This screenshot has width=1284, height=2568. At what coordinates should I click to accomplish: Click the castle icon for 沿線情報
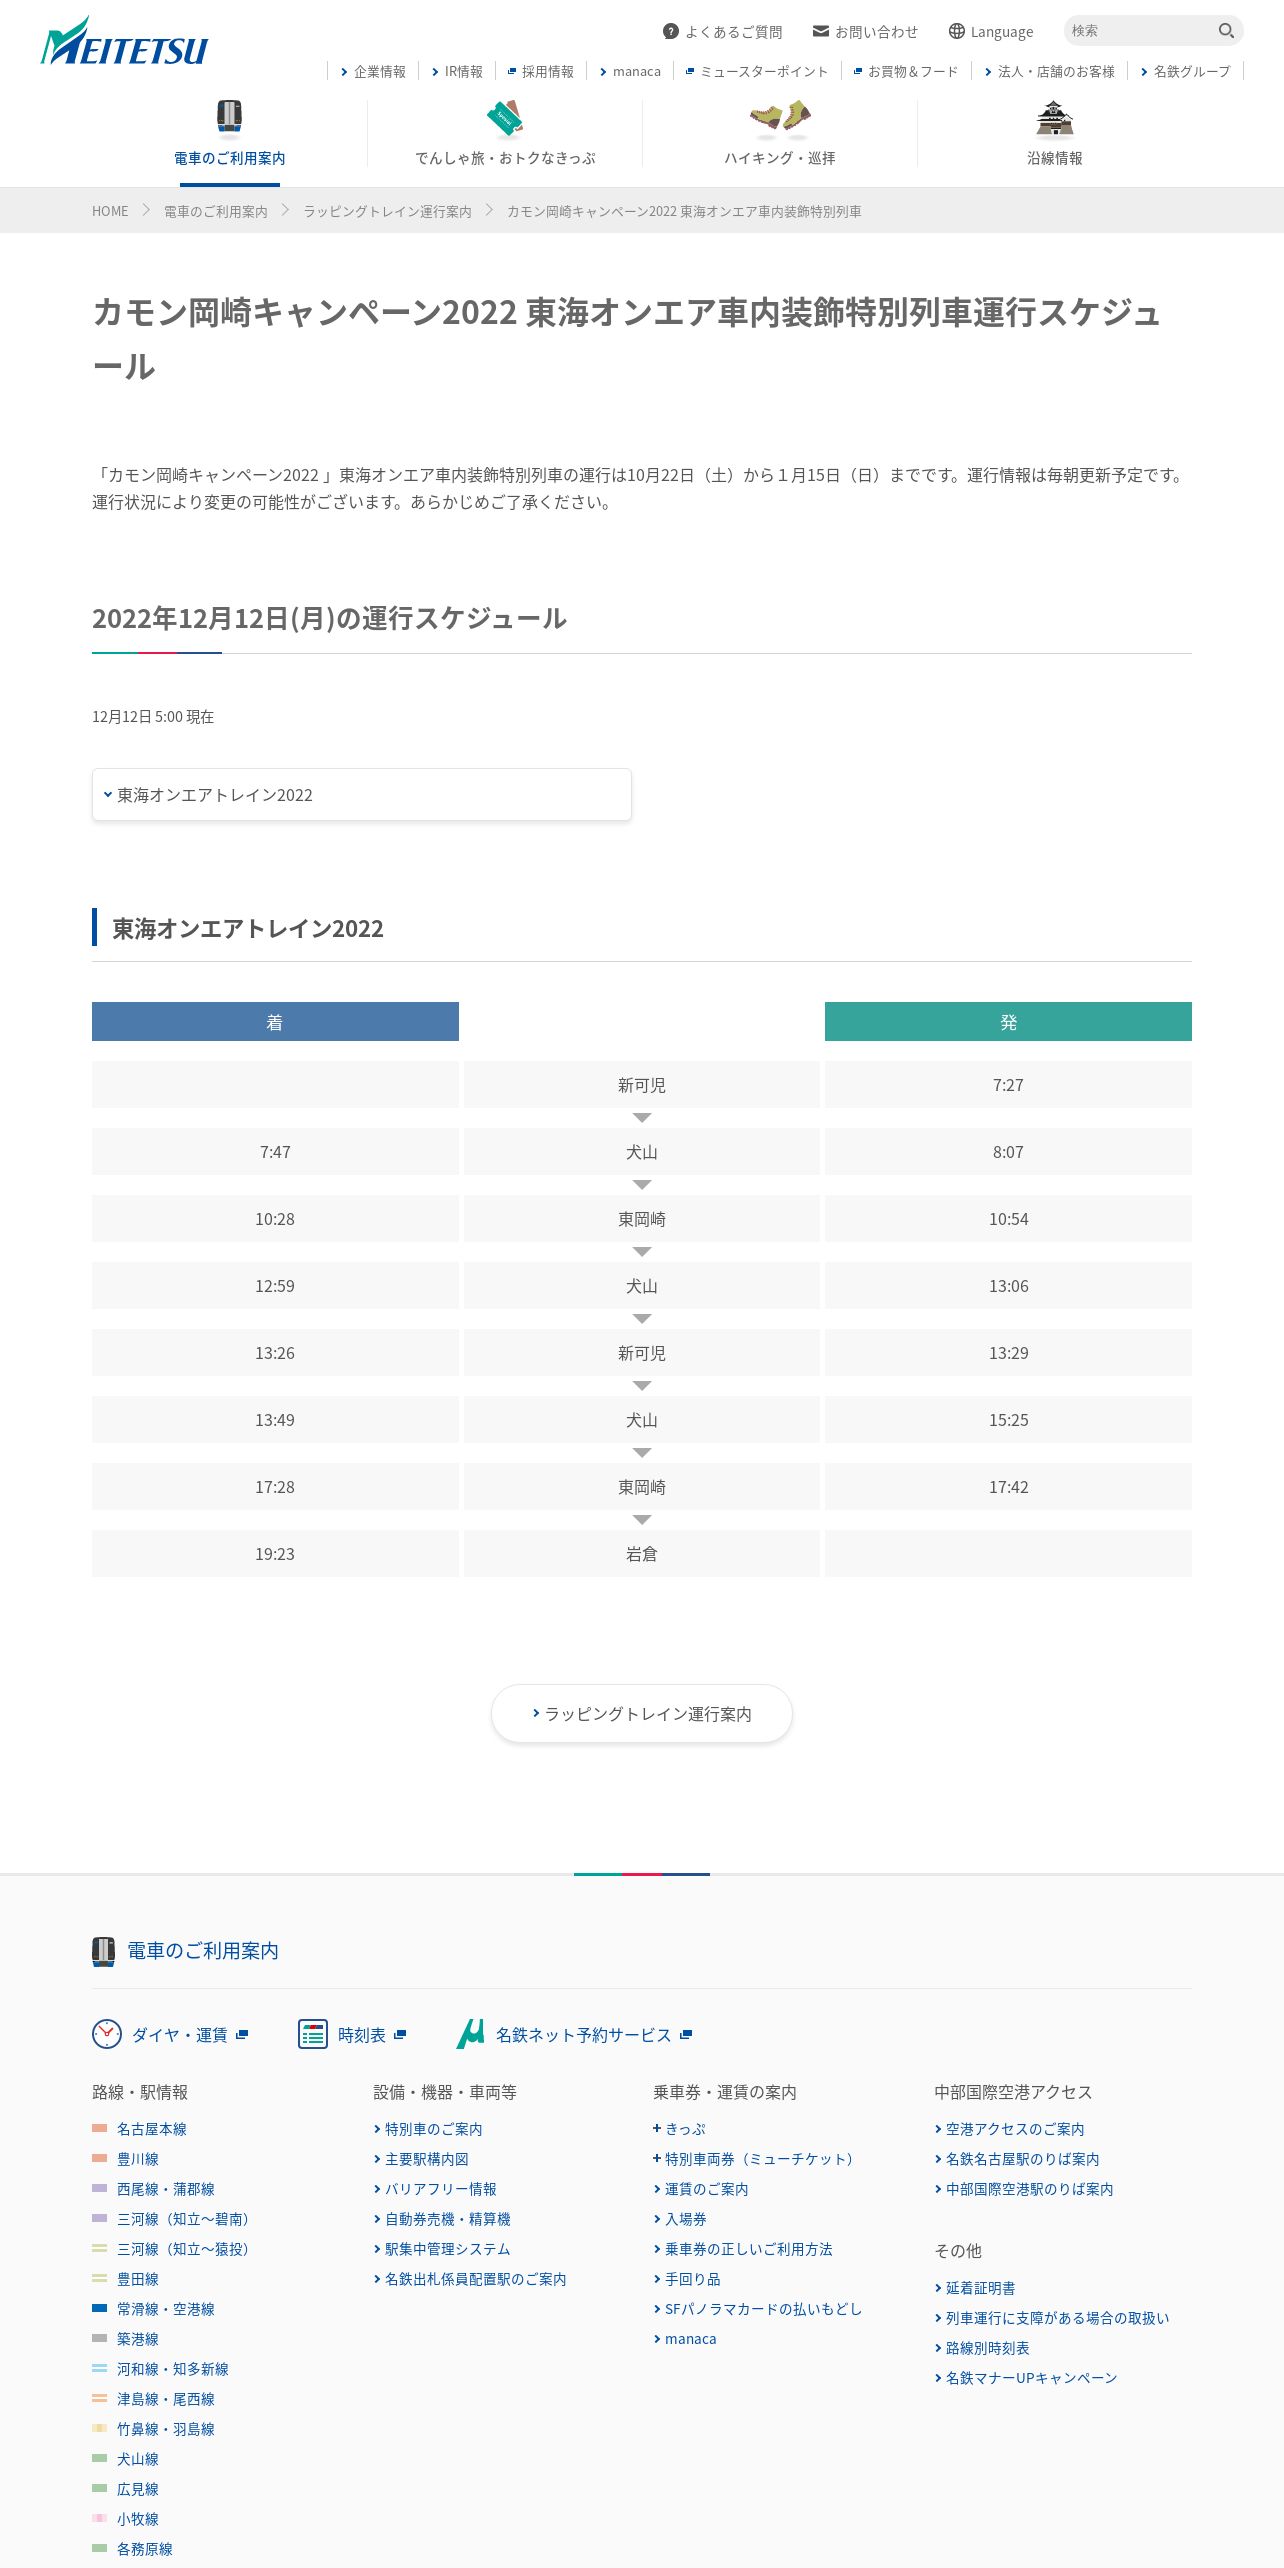click(x=1054, y=118)
